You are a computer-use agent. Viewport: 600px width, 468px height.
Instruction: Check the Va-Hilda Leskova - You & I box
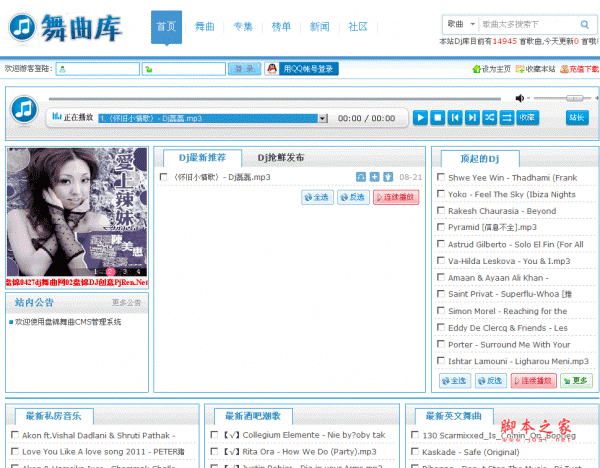[441, 261]
